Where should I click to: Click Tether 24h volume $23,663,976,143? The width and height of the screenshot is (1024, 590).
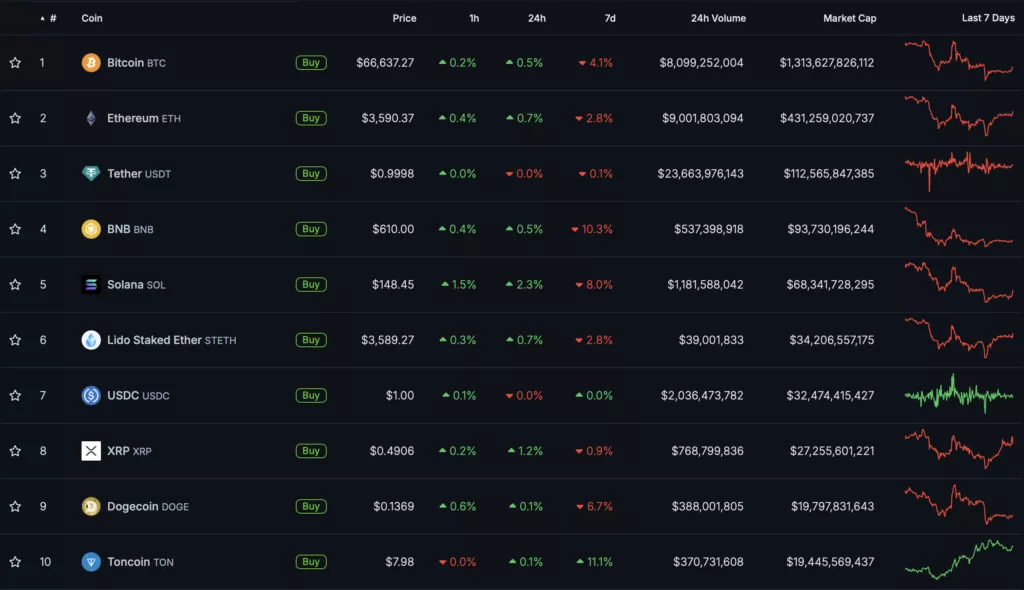click(x=700, y=173)
